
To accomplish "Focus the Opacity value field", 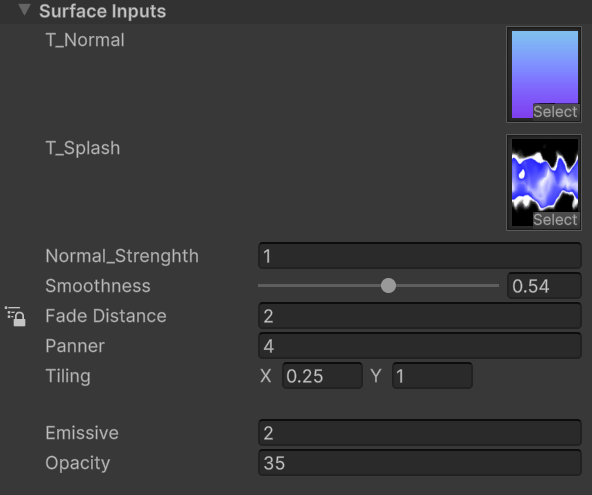I will point(420,463).
